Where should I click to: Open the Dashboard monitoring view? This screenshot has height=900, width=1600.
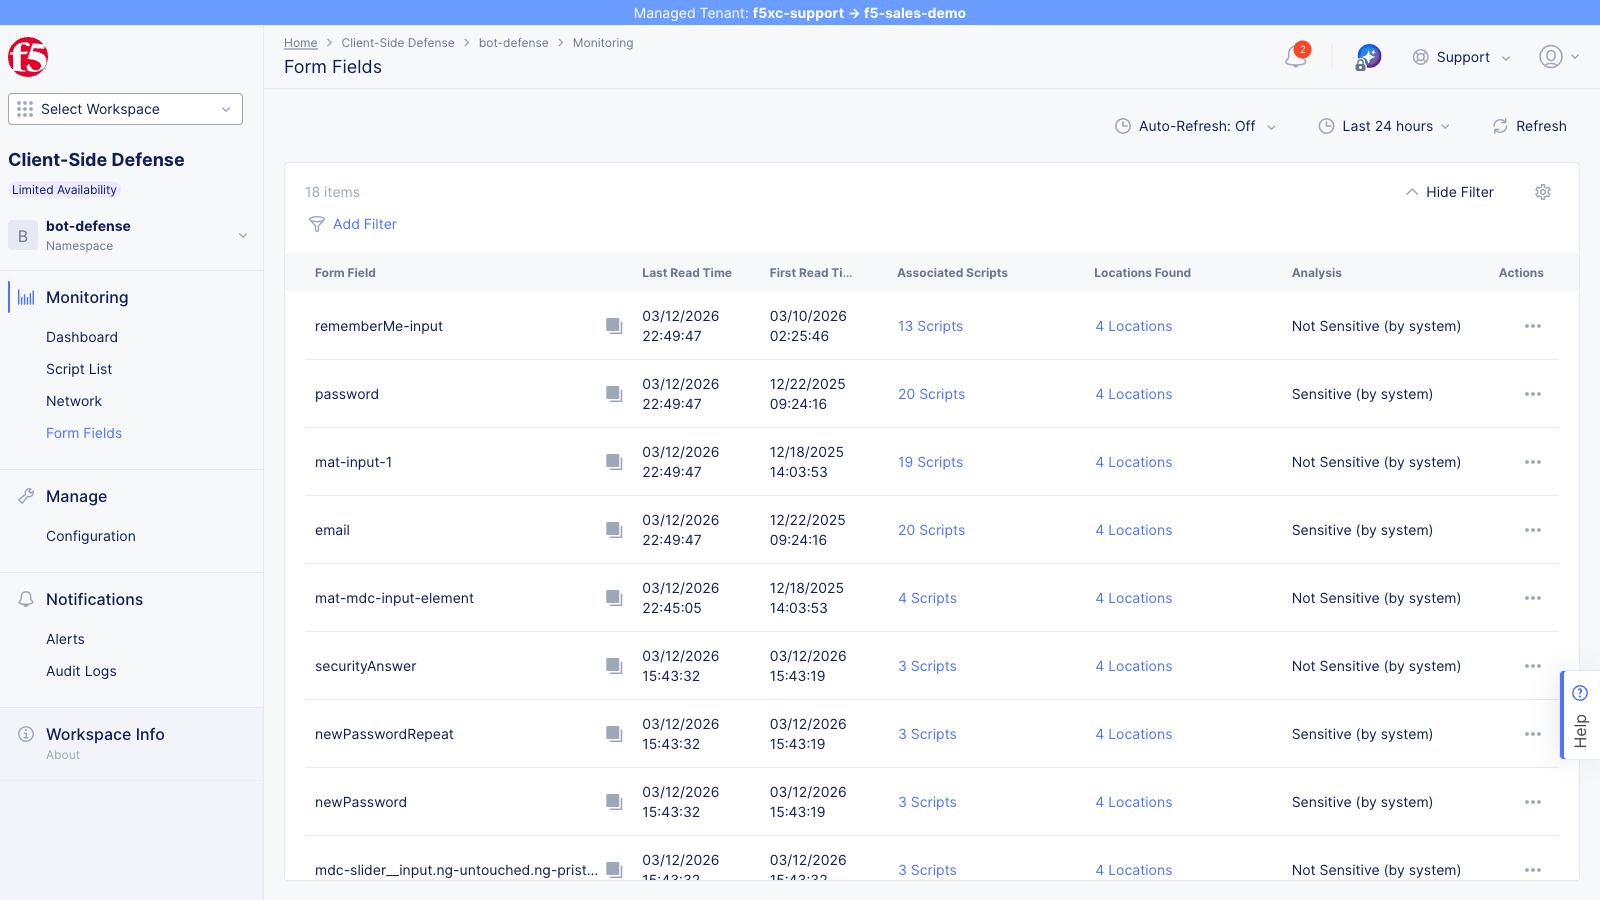tap(82, 337)
